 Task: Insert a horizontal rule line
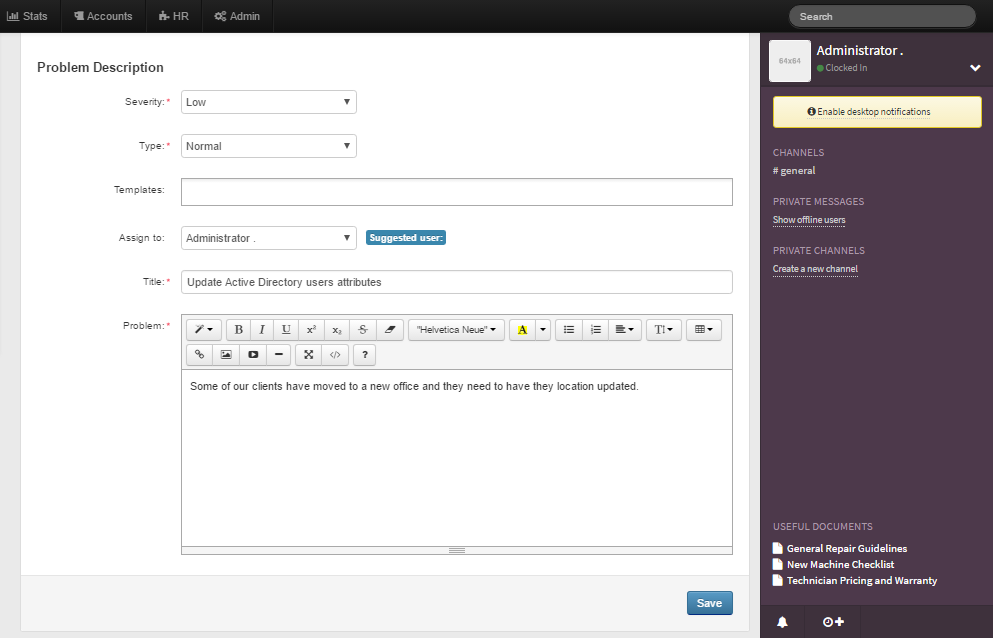(x=278, y=354)
